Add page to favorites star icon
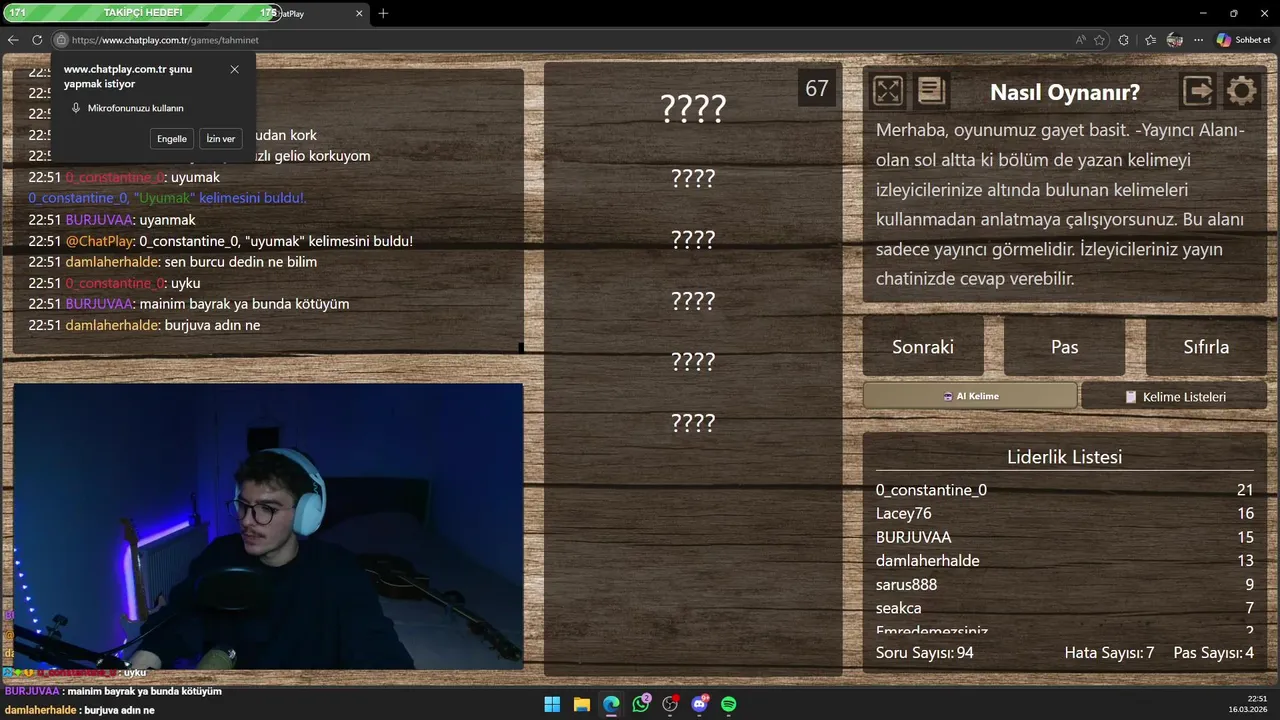This screenshot has height=720, width=1280. pyautogui.click(x=1100, y=40)
